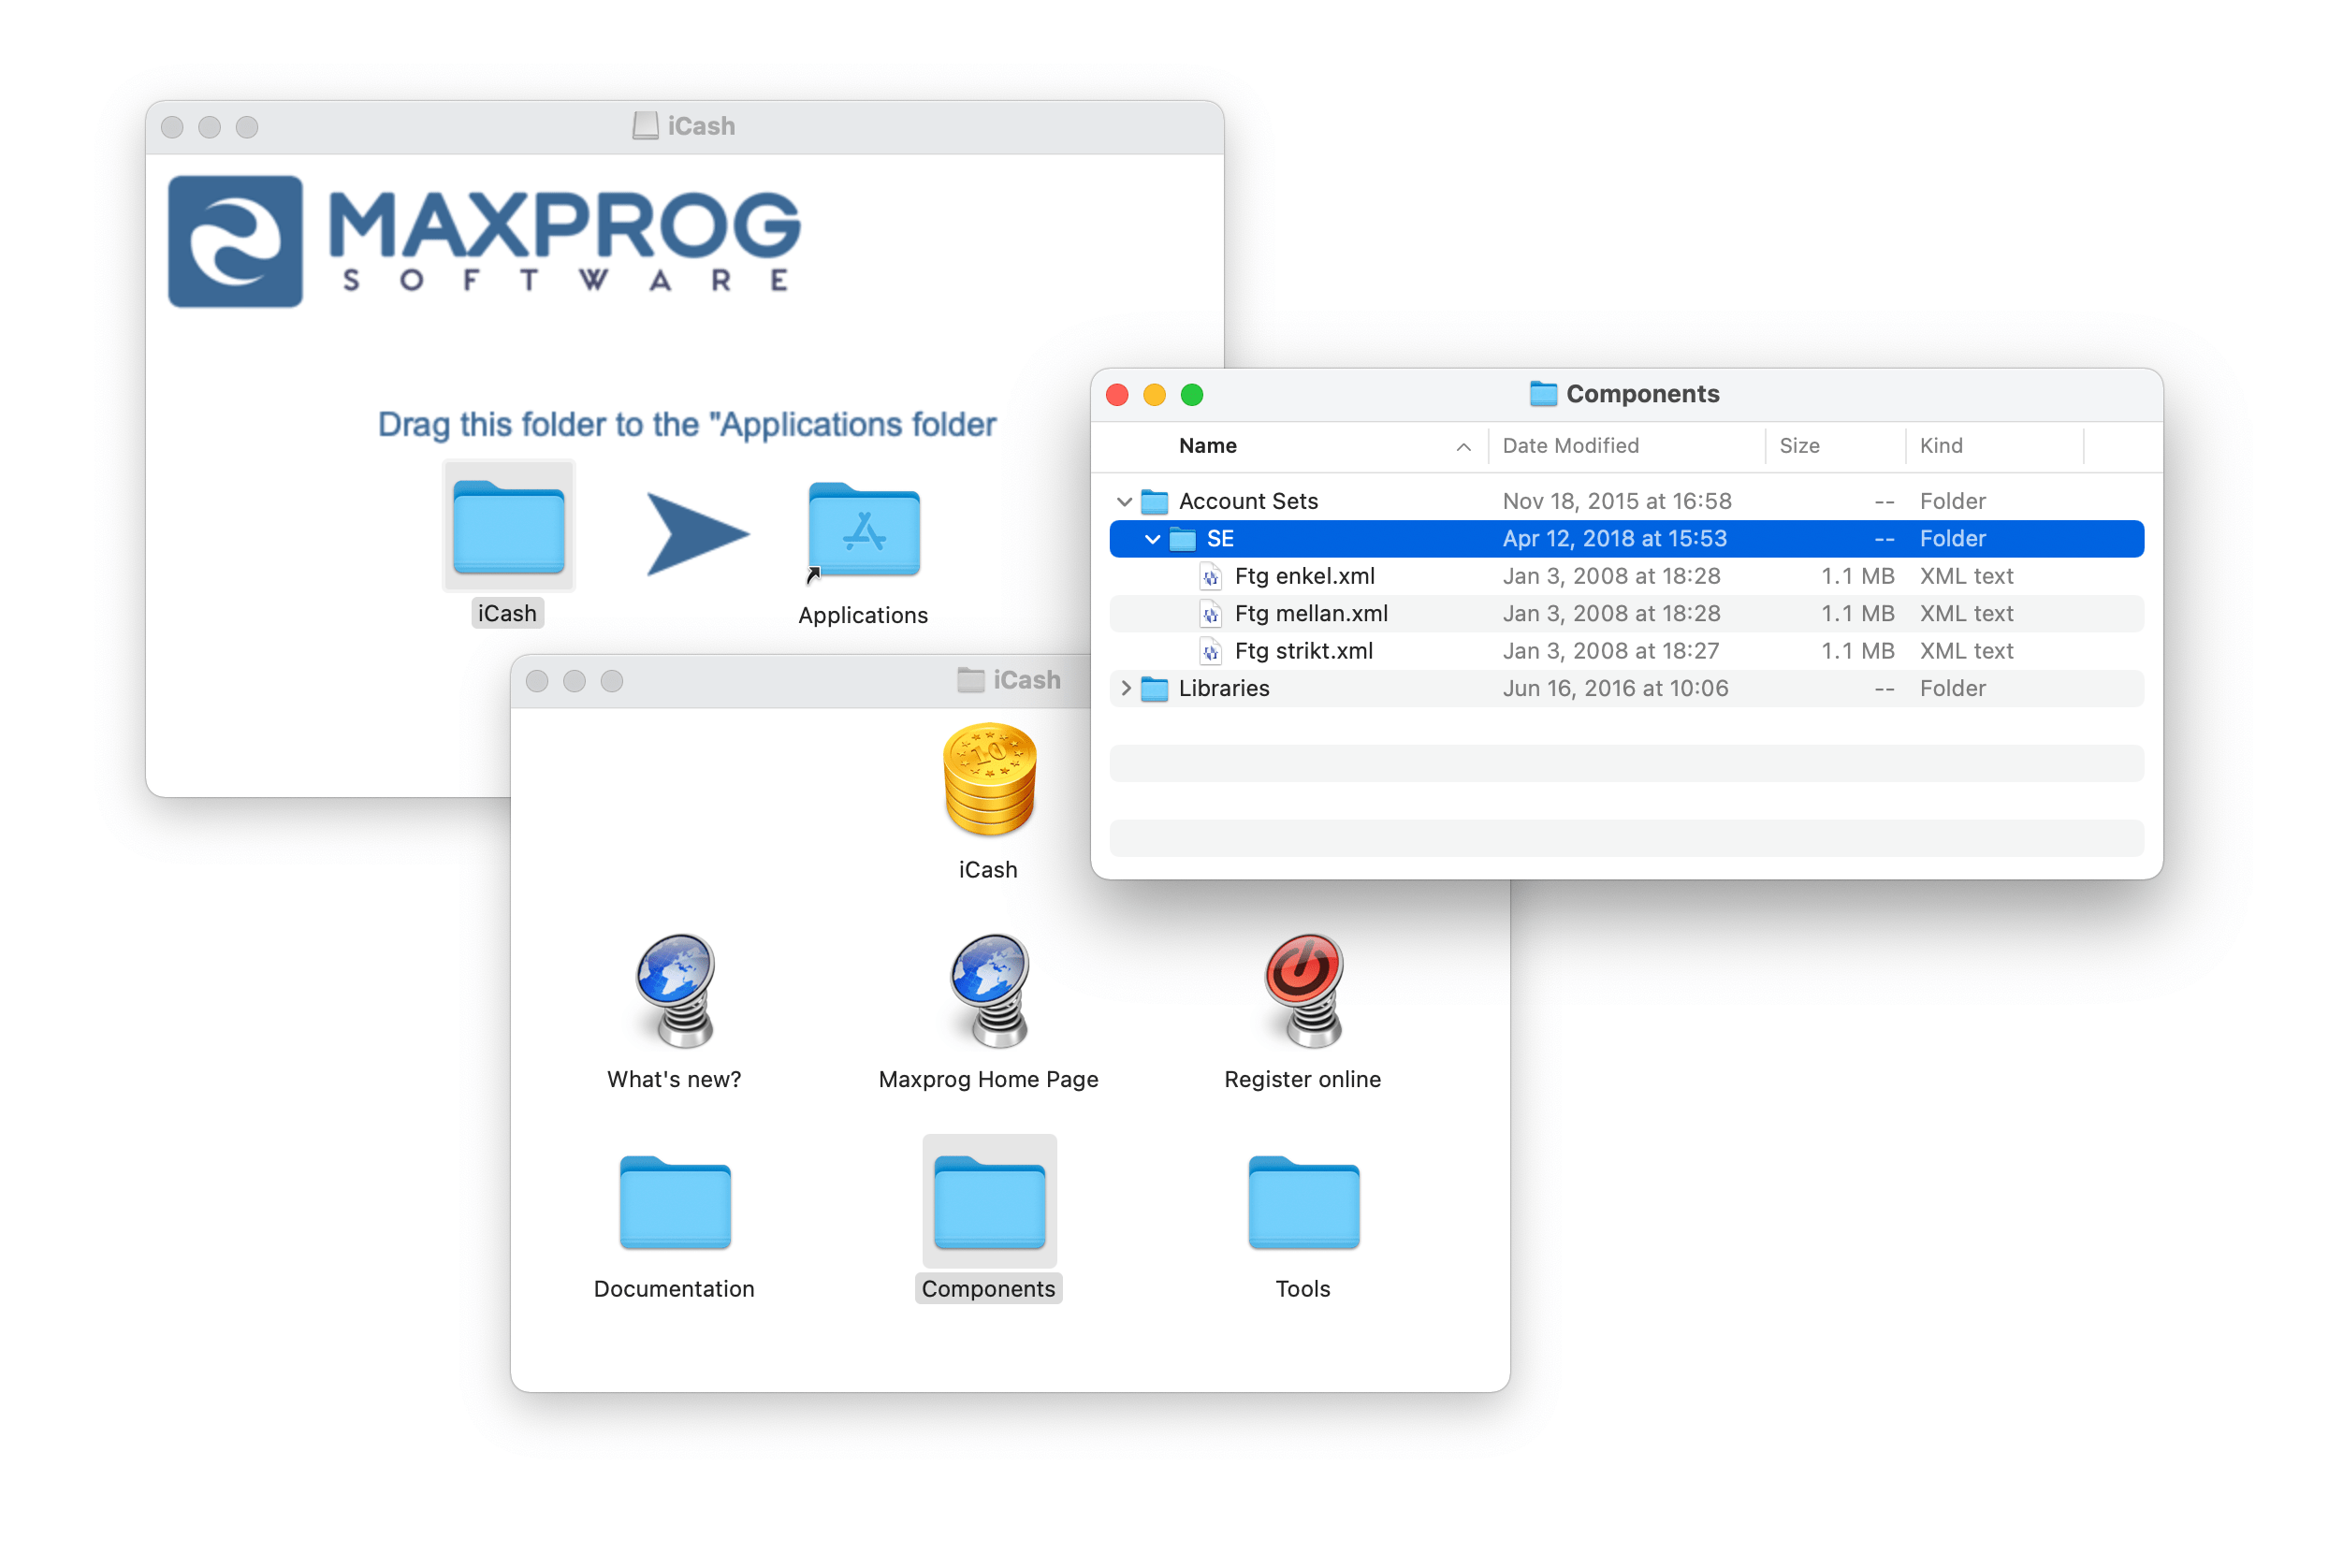Click folder icon in iCash folder window title

970,680
